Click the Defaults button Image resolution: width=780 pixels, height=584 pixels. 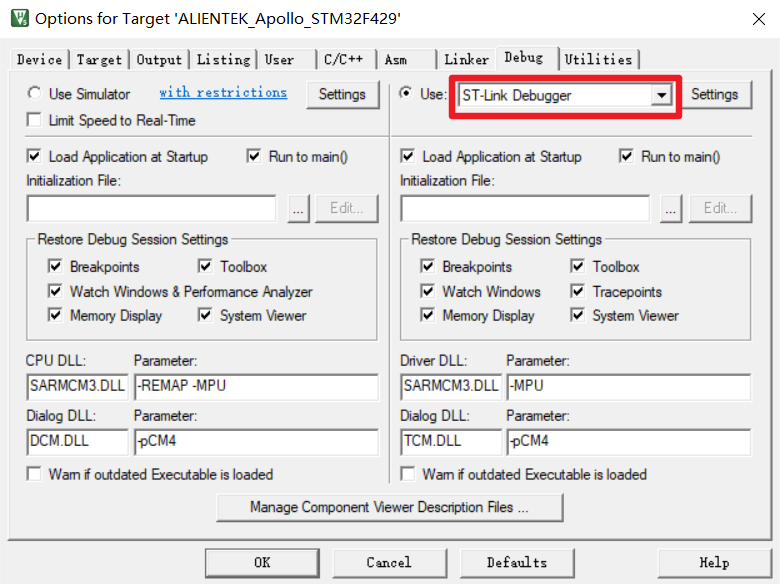[517, 563]
